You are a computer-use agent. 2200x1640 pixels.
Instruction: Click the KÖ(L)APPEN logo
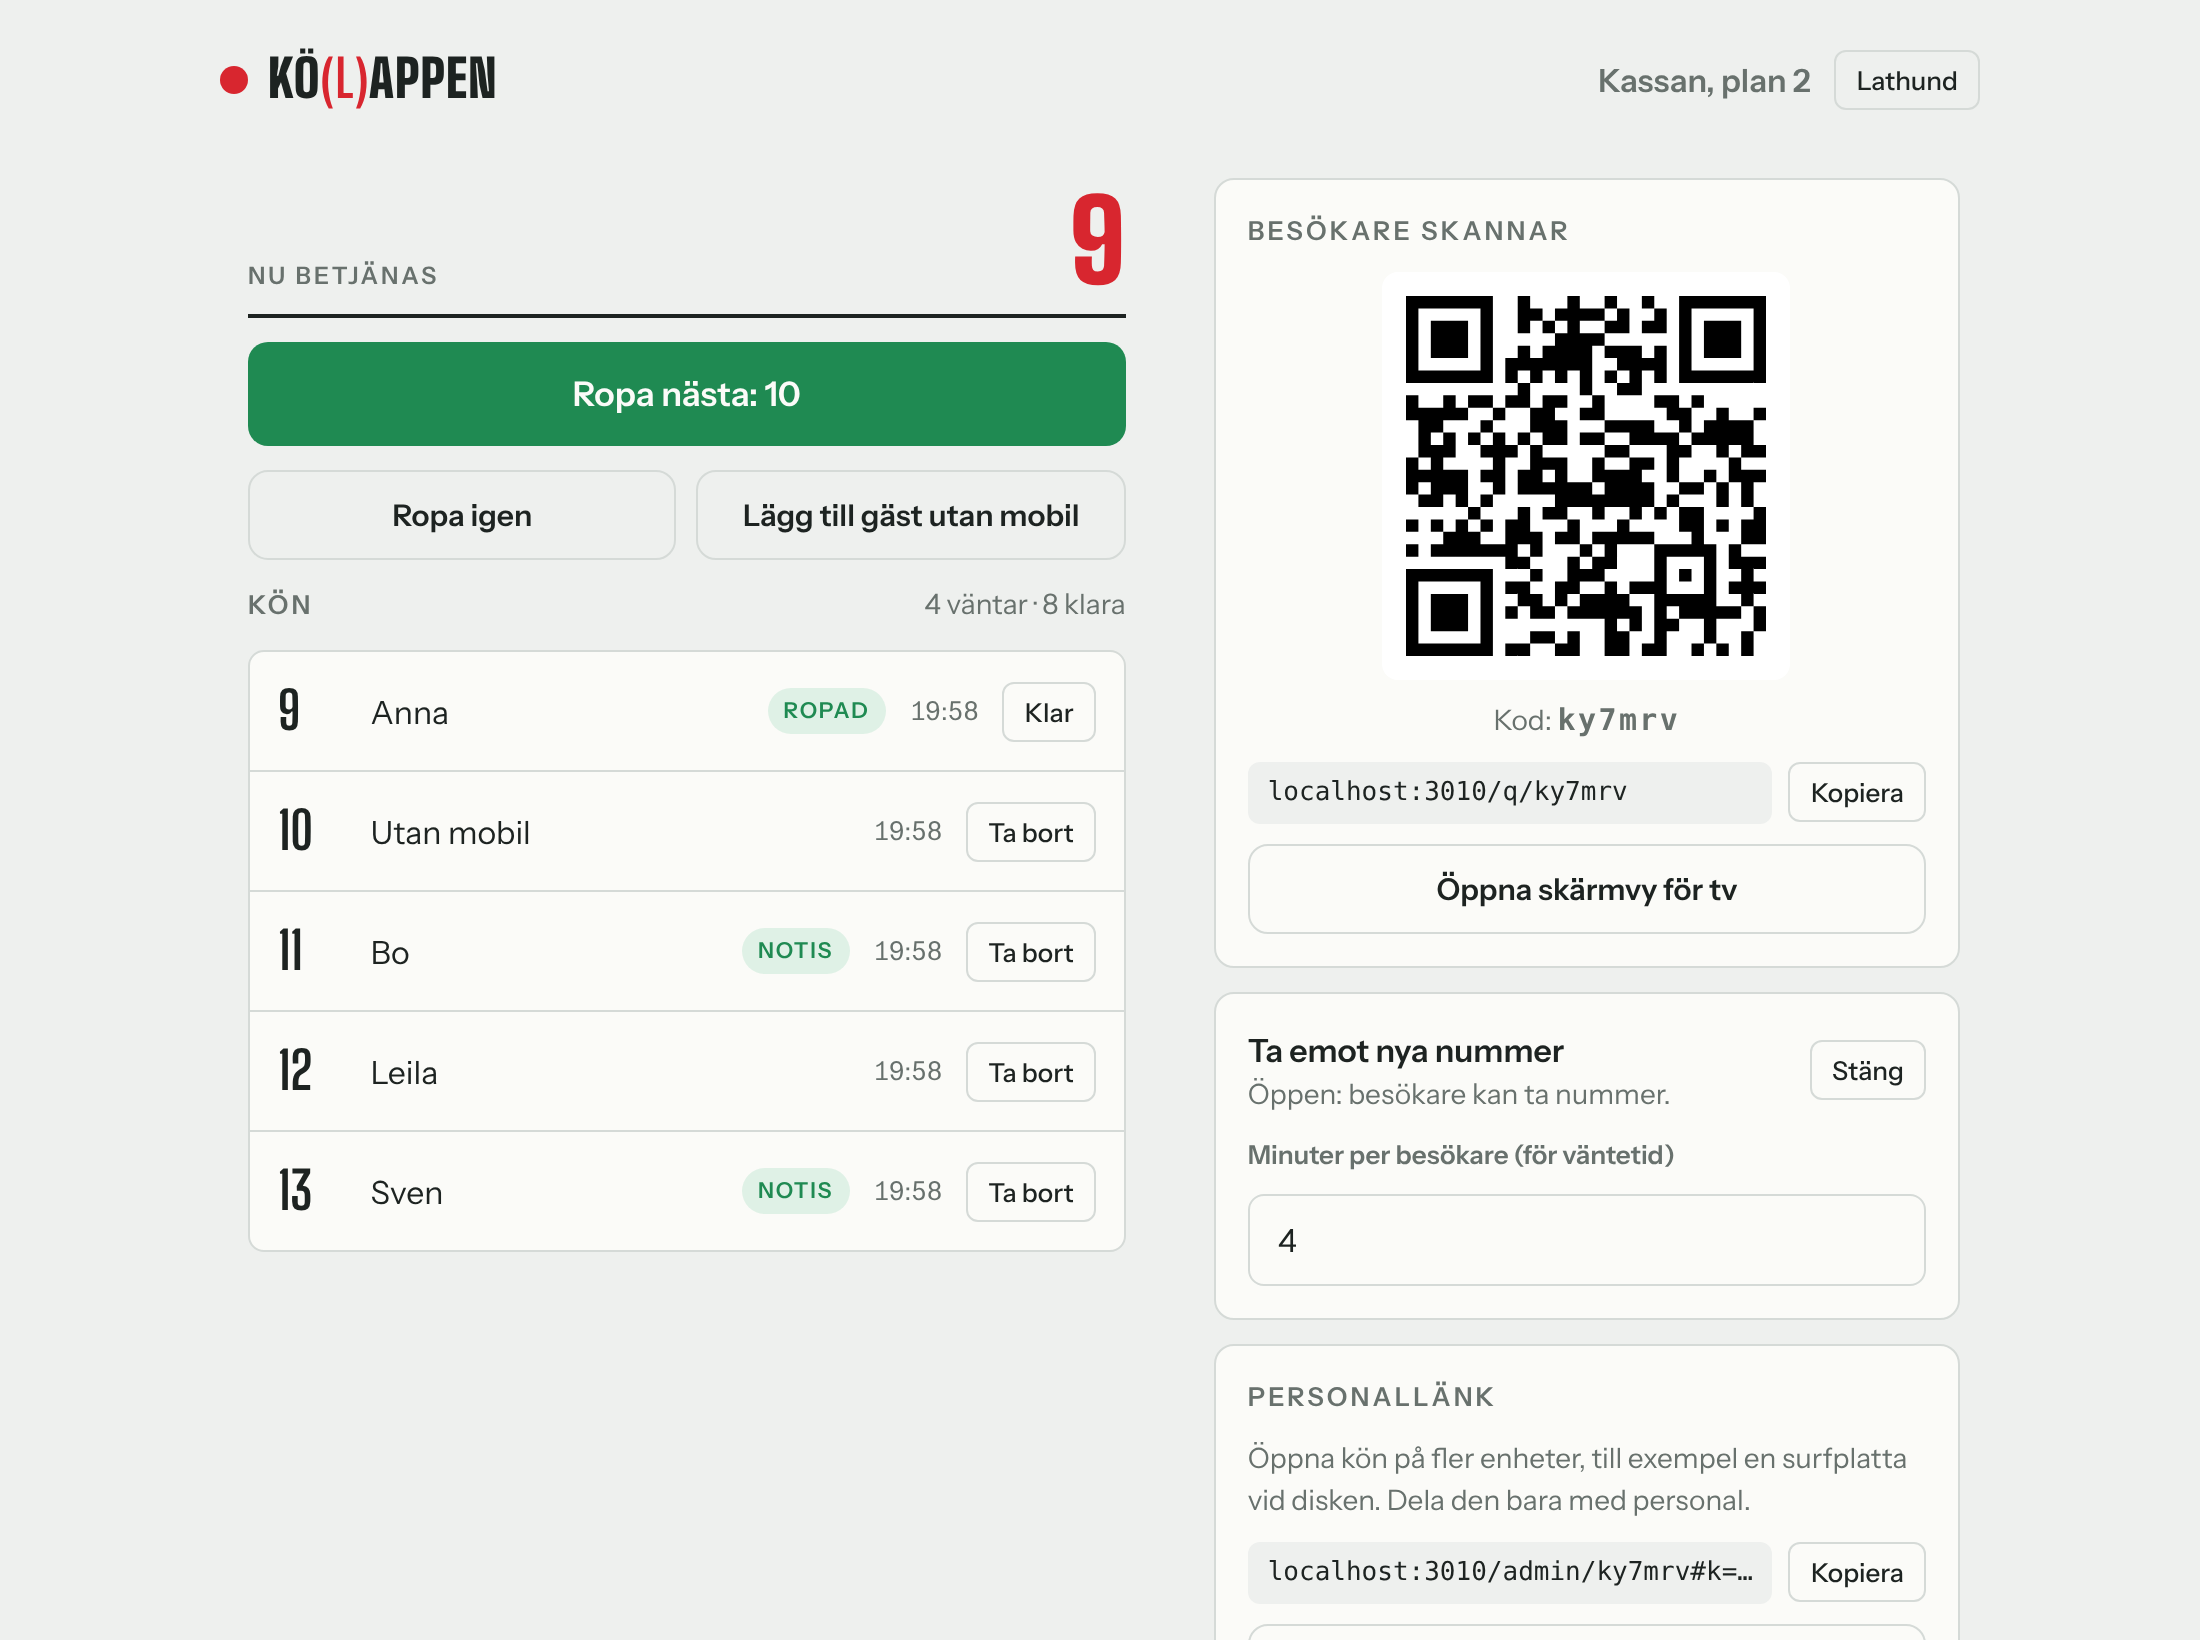click(358, 80)
